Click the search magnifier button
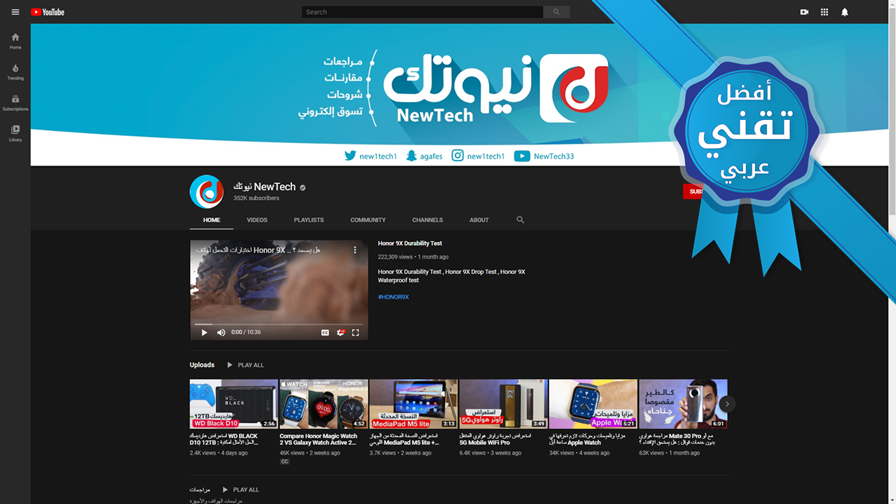The image size is (896, 504). coord(556,12)
